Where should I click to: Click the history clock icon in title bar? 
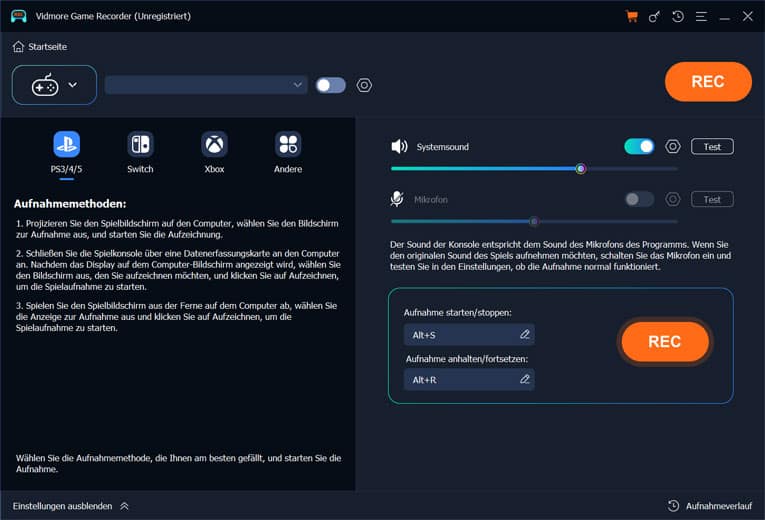click(679, 17)
